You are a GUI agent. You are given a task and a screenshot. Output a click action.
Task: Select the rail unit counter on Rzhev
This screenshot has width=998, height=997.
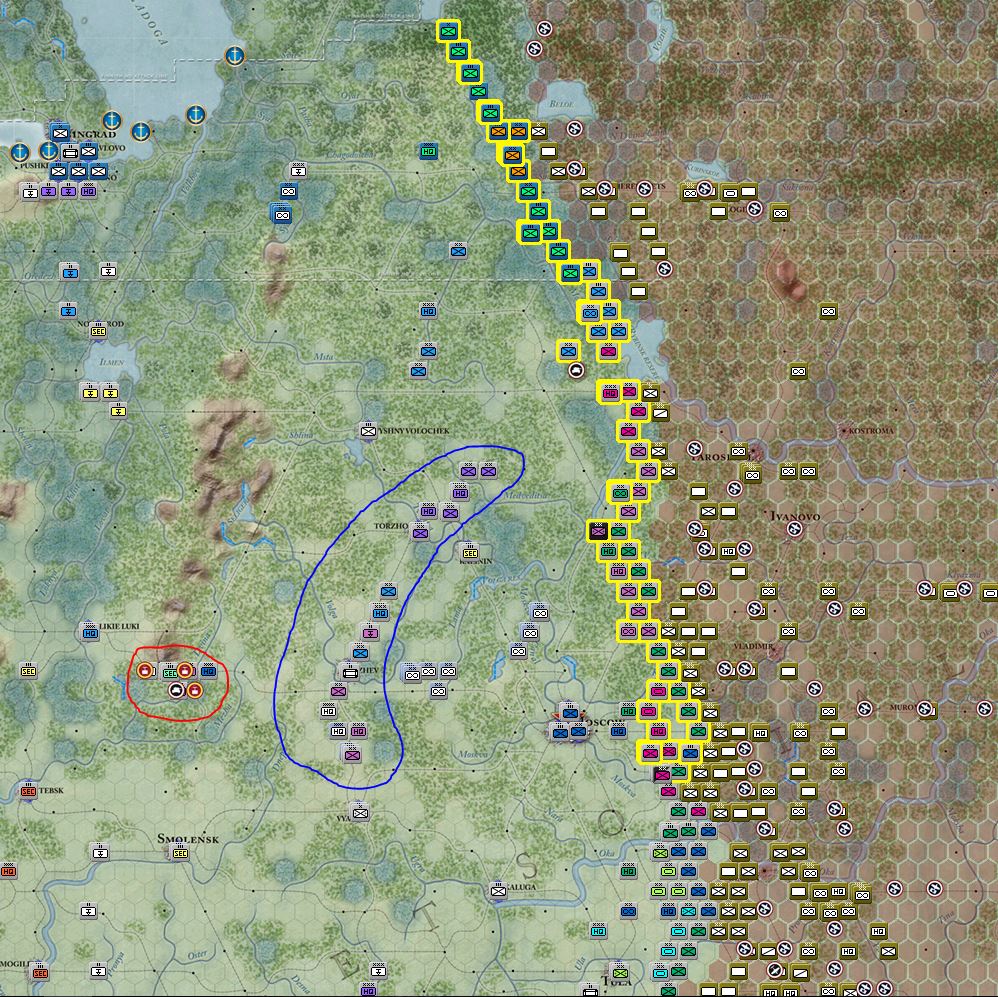349,672
